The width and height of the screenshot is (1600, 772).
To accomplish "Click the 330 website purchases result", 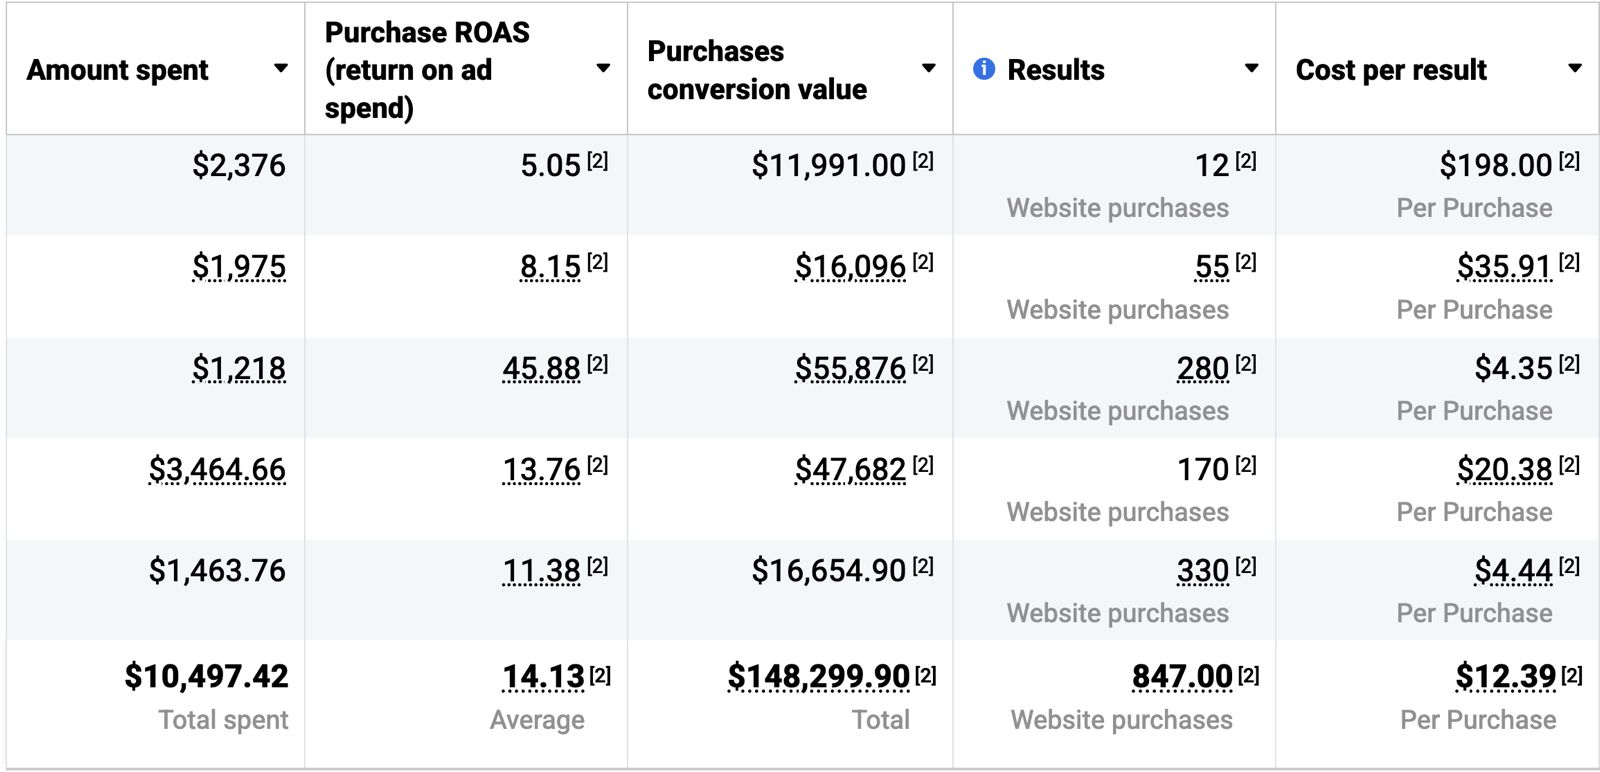I will (x=1203, y=571).
